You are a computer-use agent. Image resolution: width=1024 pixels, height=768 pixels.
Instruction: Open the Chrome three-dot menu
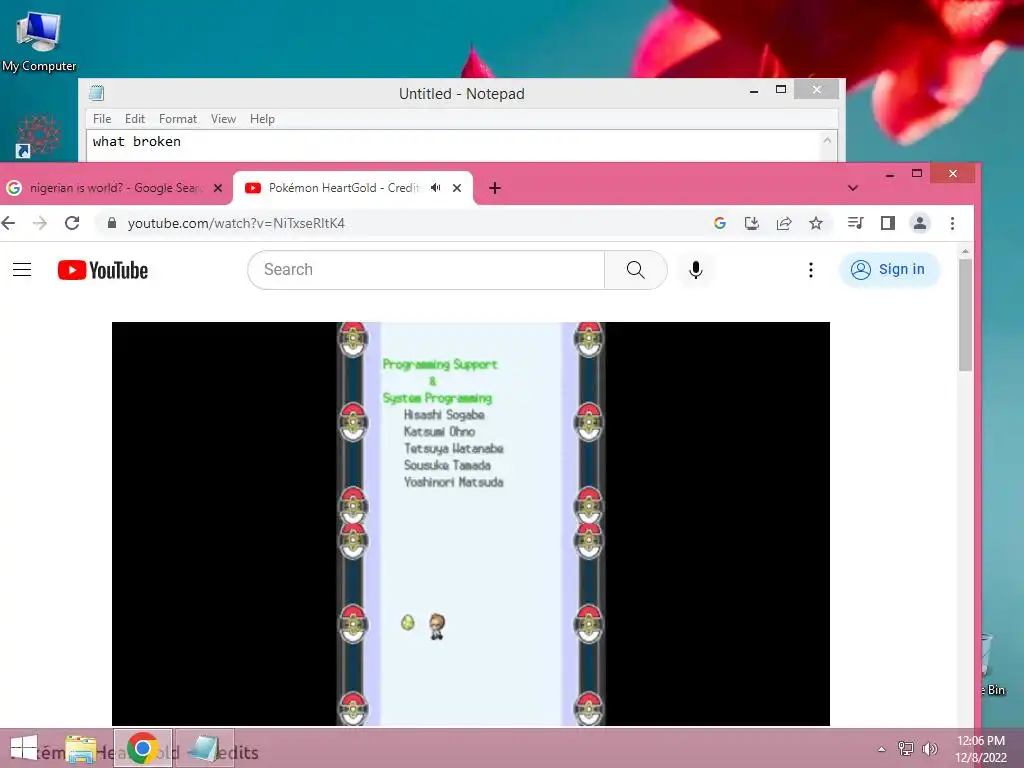point(952,223)
